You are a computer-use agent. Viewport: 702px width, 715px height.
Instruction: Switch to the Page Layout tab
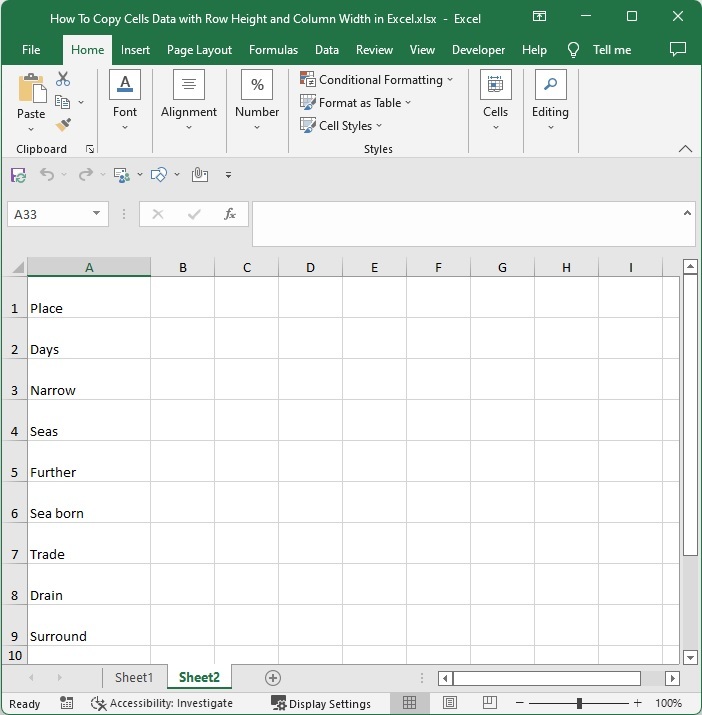coord(199,50)
